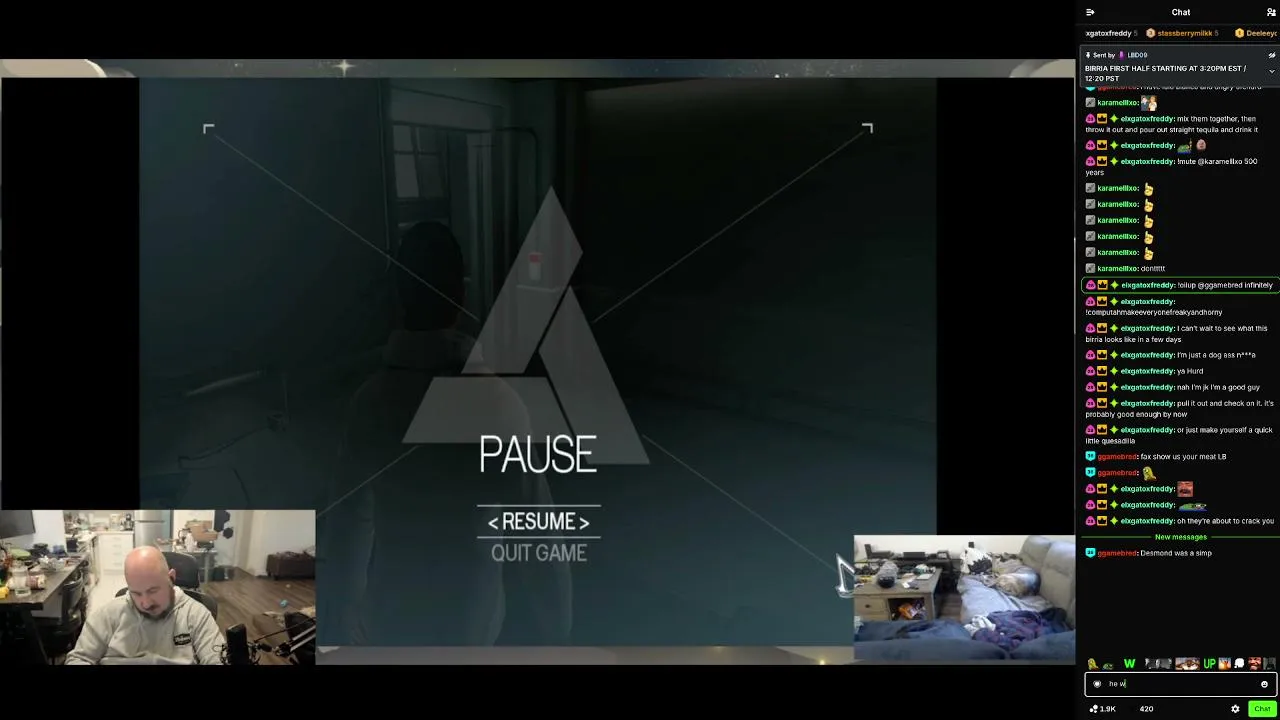1280x720 pixels.
Task: Click the '!mute @karamelllxo 500 years' message
Action: coord(1171,166)
